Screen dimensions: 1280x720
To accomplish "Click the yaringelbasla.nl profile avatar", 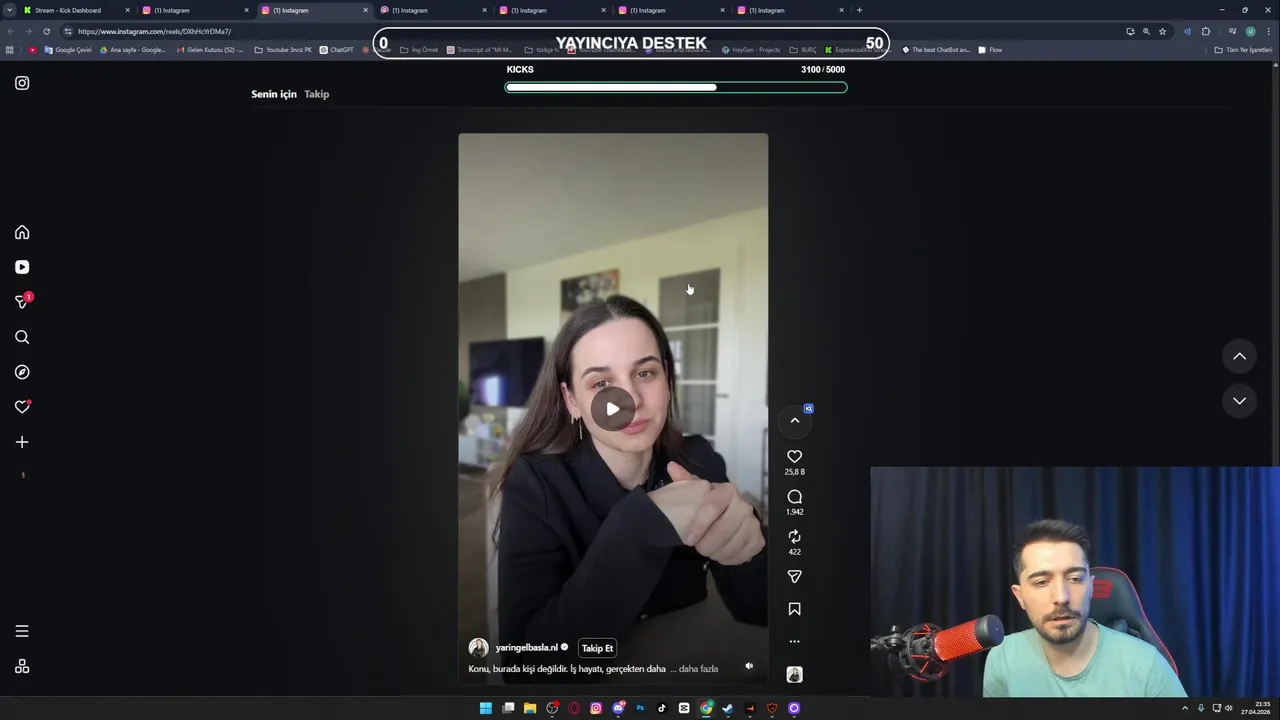I will click(478, 648).
